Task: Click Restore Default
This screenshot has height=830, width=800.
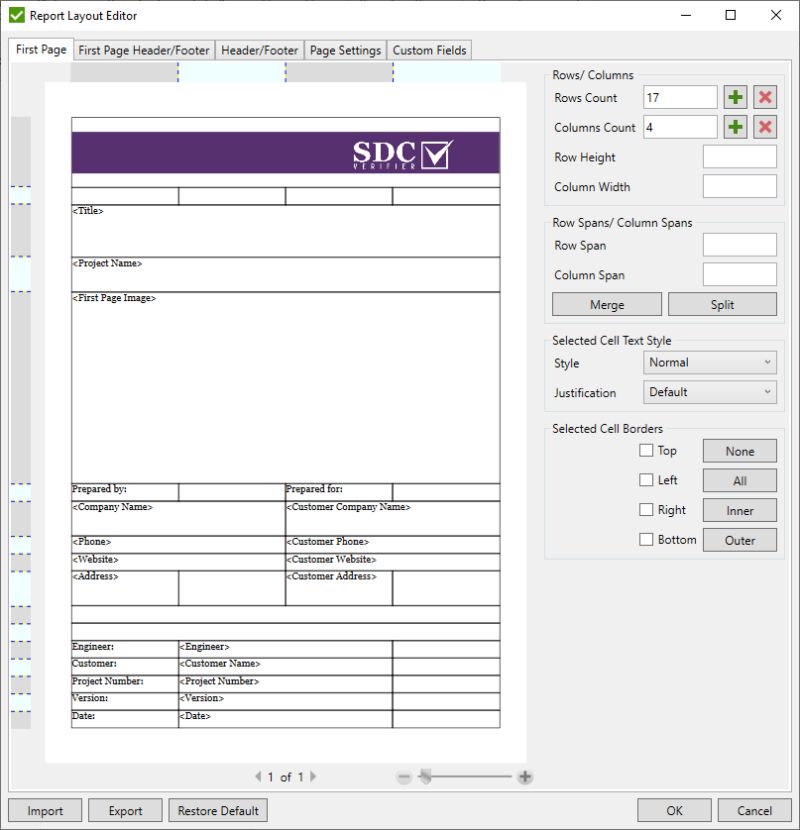Action: click(x=217, y=810)
